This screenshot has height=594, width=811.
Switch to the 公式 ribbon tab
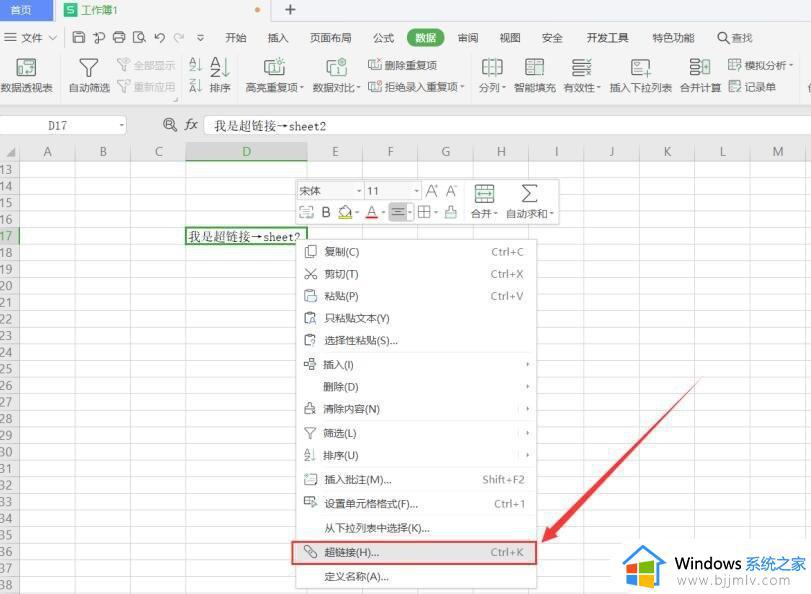coord(383,38)
